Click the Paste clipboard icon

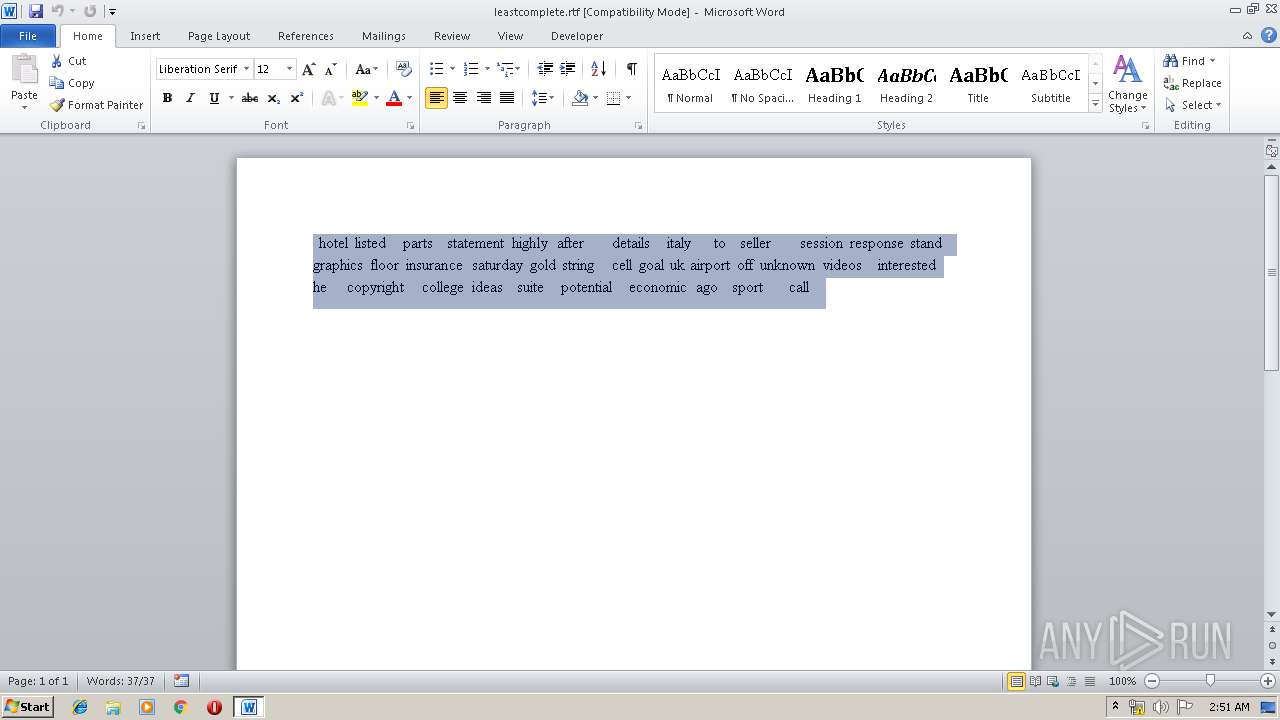24,69
